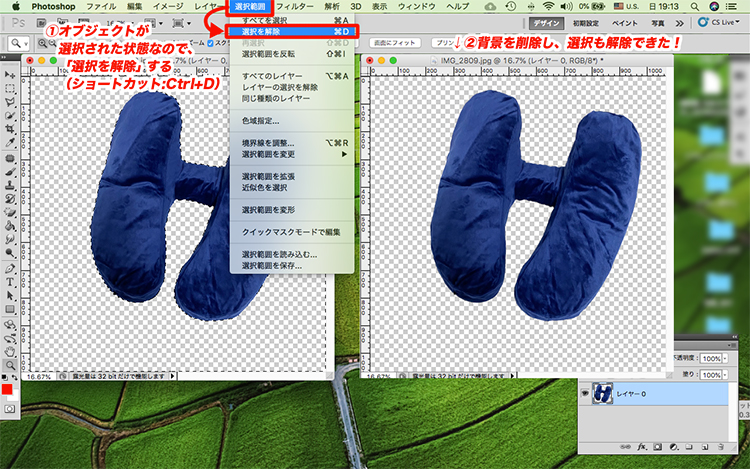
Task: Open the opacity 不透明度 slider arrow
Action: click(x=726, y=358)
